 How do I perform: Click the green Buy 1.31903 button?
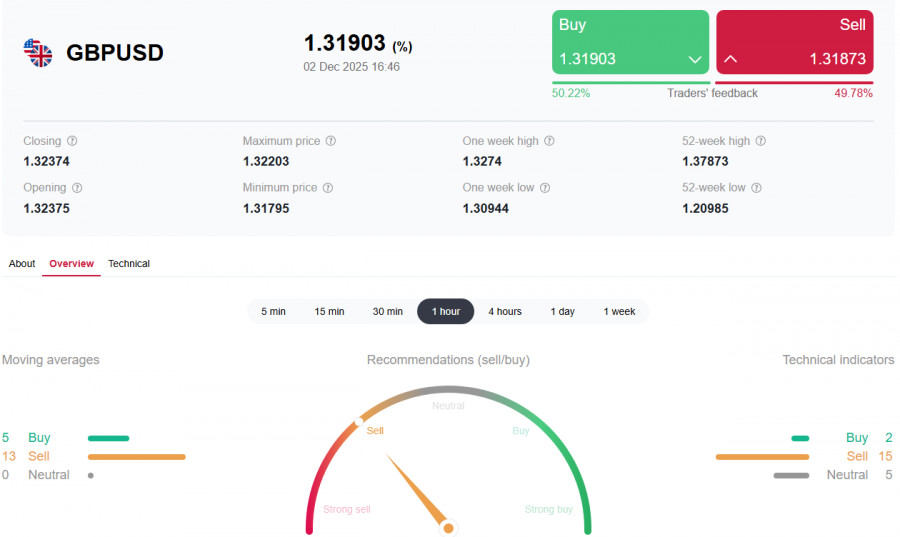click(630, 42)
